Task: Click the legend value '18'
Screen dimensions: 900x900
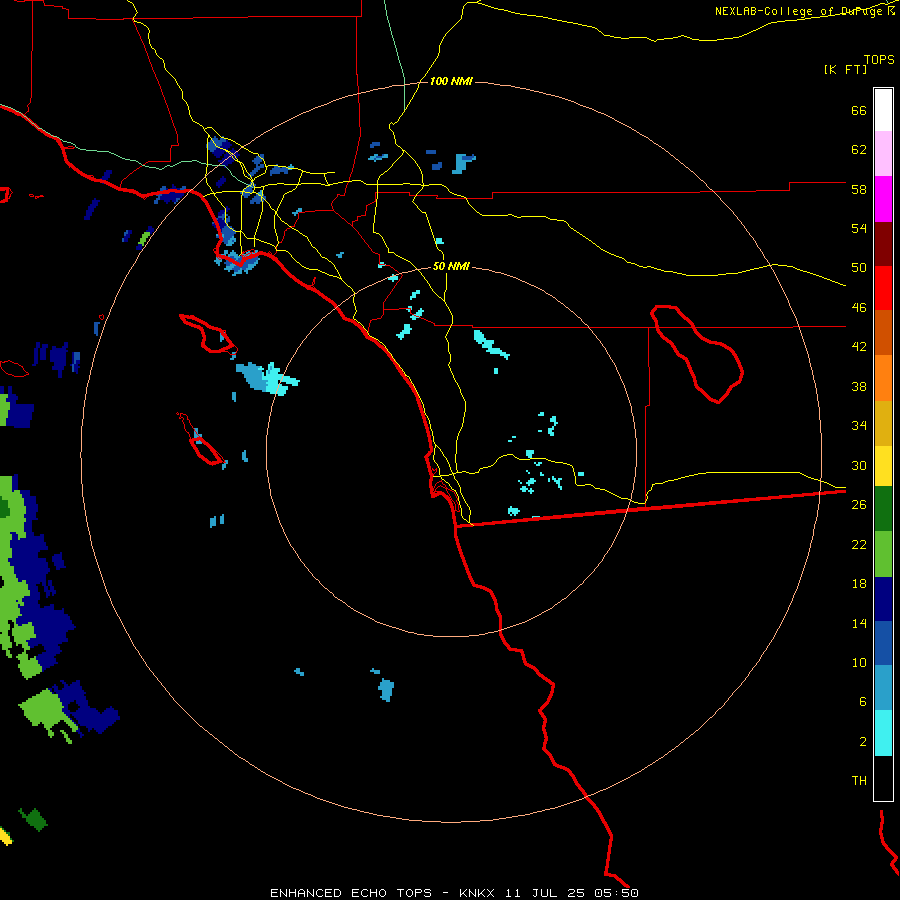Action: tap(859, 584)
